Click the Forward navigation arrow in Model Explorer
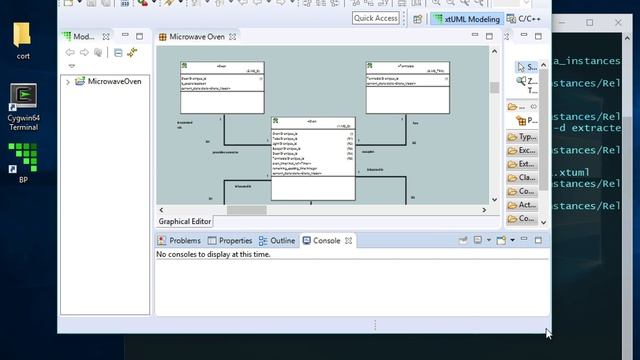The width and height of the screenshot is (640, 360). point(84,52)
